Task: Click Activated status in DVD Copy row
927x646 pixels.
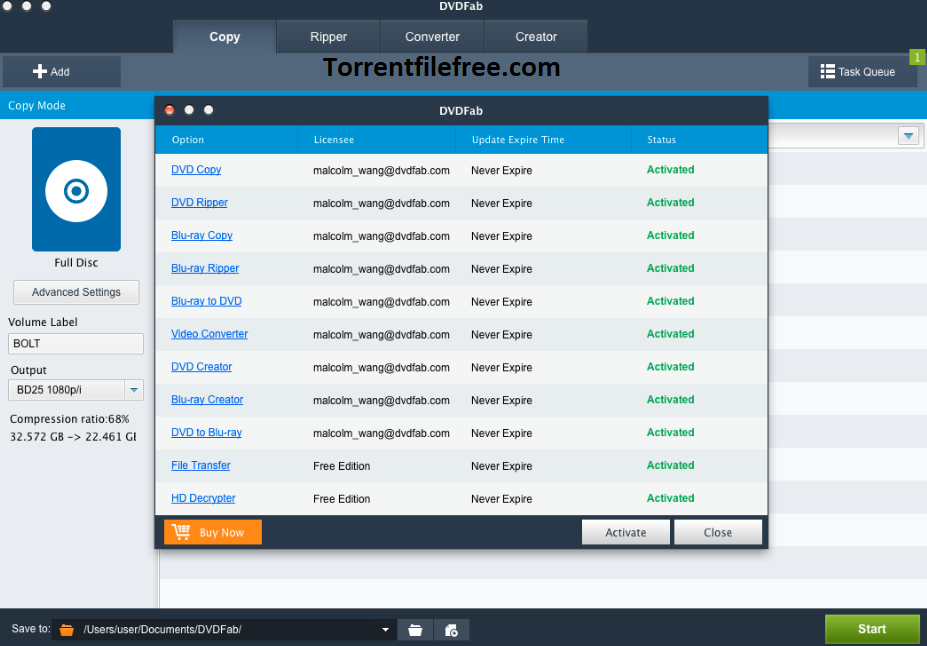Action: coord(670,170)
